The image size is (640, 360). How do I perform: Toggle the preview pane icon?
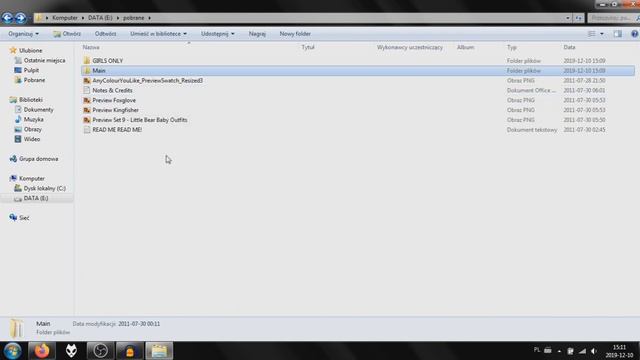618,34
